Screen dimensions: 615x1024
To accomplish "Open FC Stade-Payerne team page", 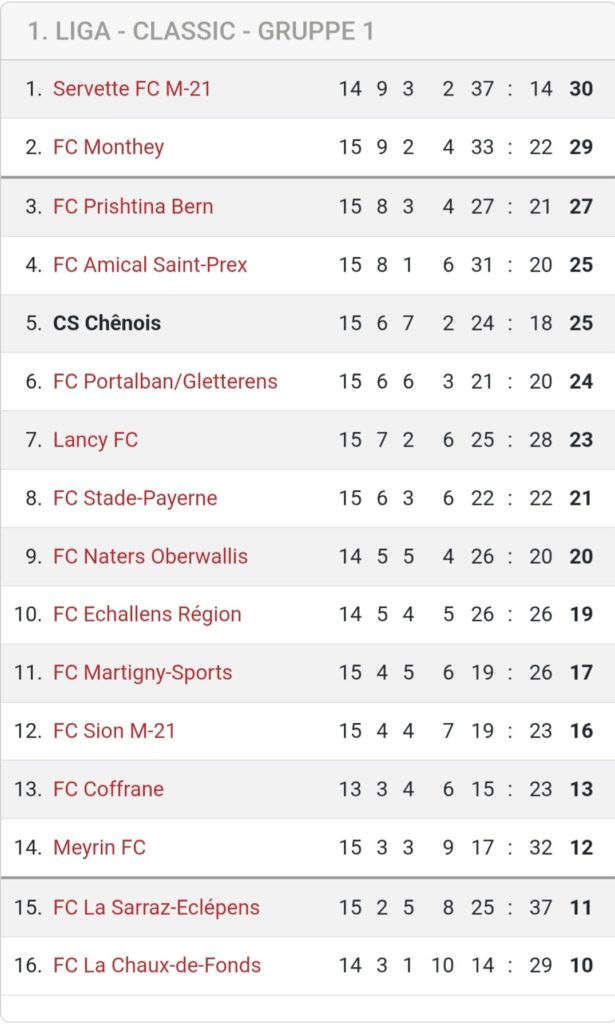I will pos(134,498).
